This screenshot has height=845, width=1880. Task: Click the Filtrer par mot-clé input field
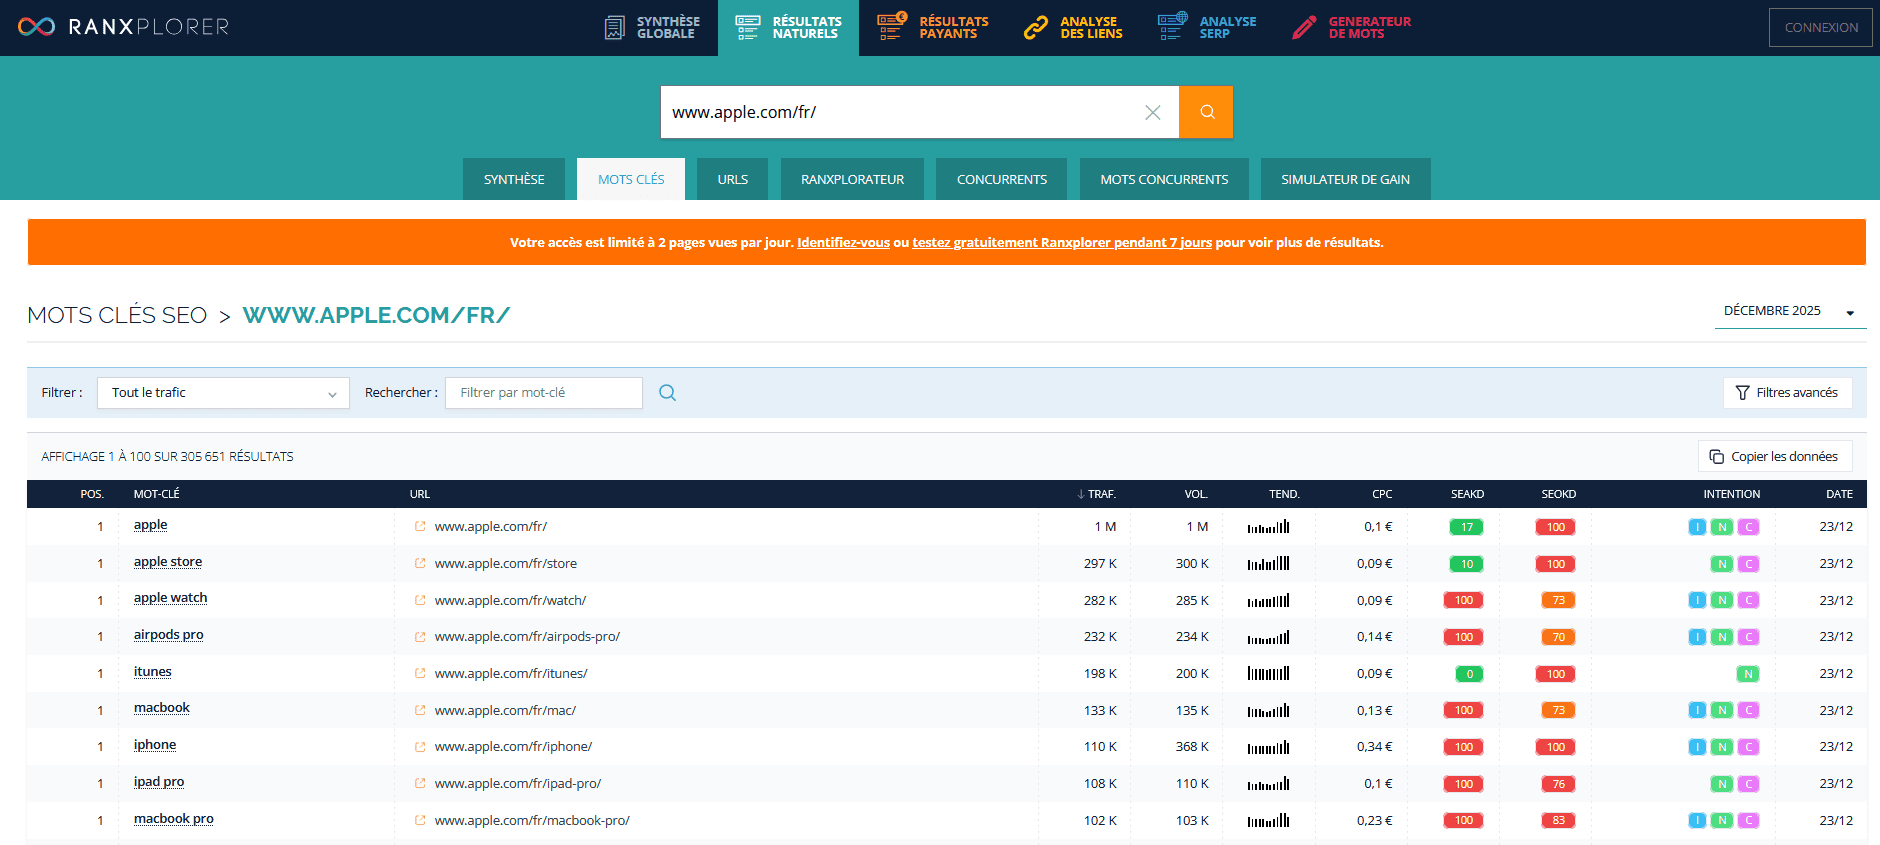pos(543,393)
